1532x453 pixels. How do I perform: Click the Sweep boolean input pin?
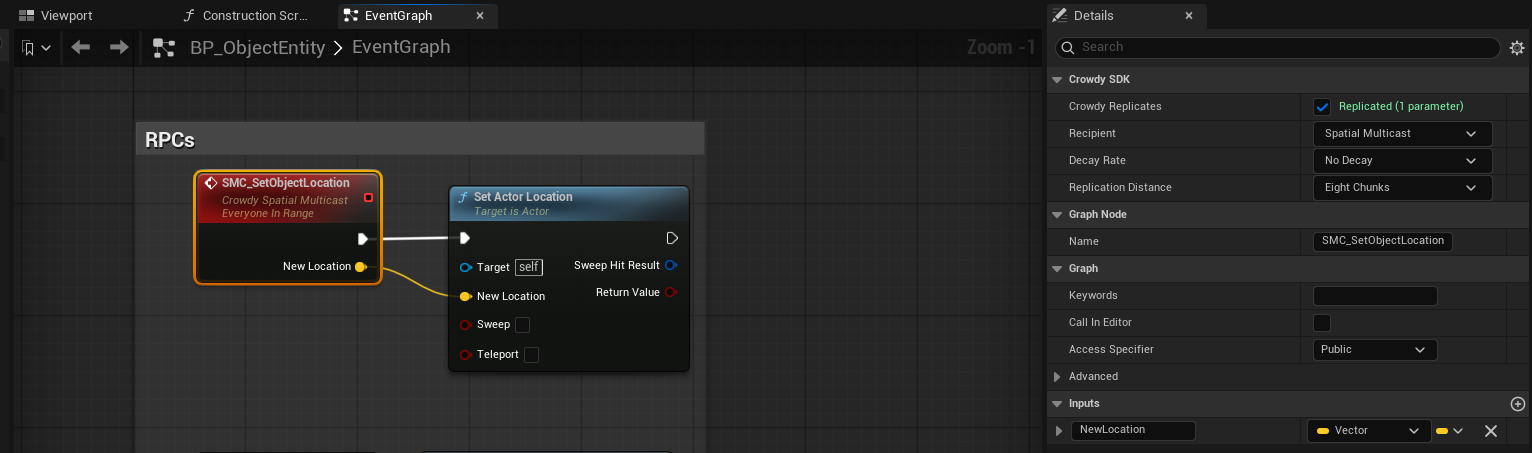point(465,325)
